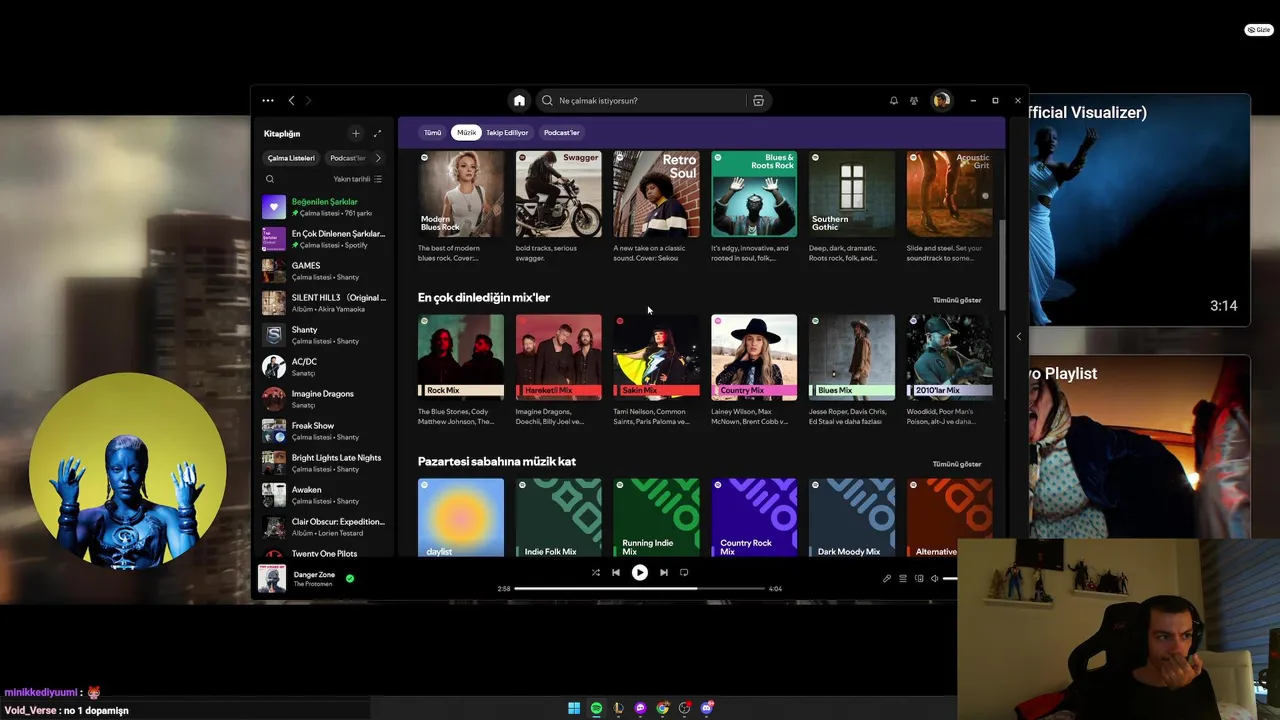Open the Rock Mix card
The width and height of the screenshot is (1280, 720).
click(461, 371)
